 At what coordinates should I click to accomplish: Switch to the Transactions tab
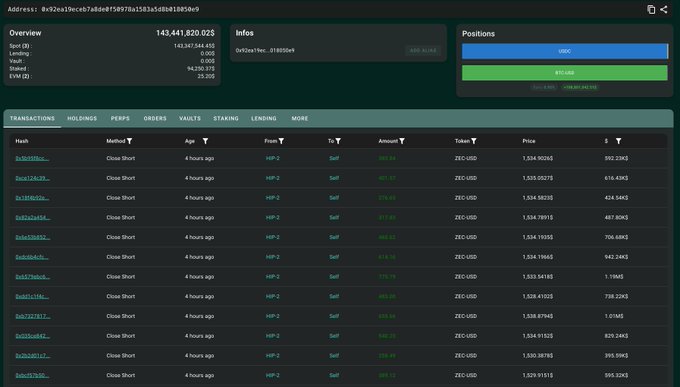(32, 118)
